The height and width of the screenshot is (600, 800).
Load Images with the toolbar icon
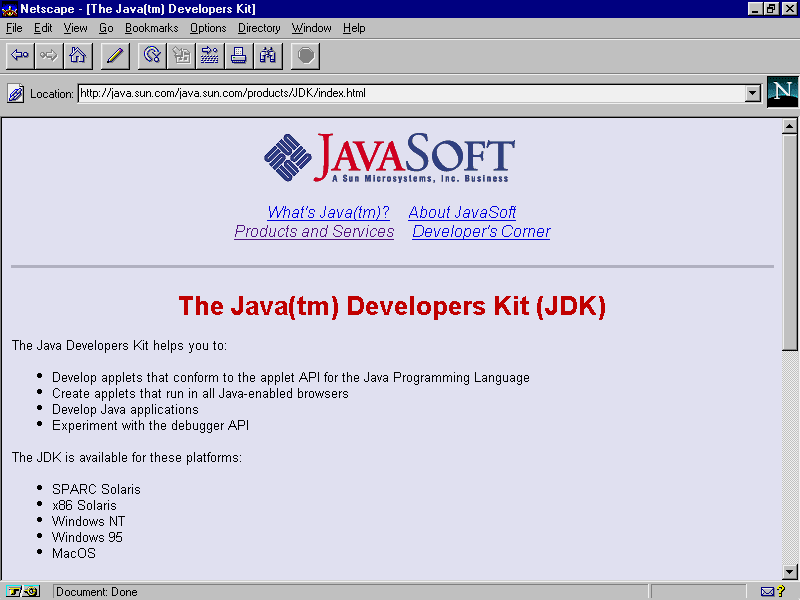click(x=180, y=55)
